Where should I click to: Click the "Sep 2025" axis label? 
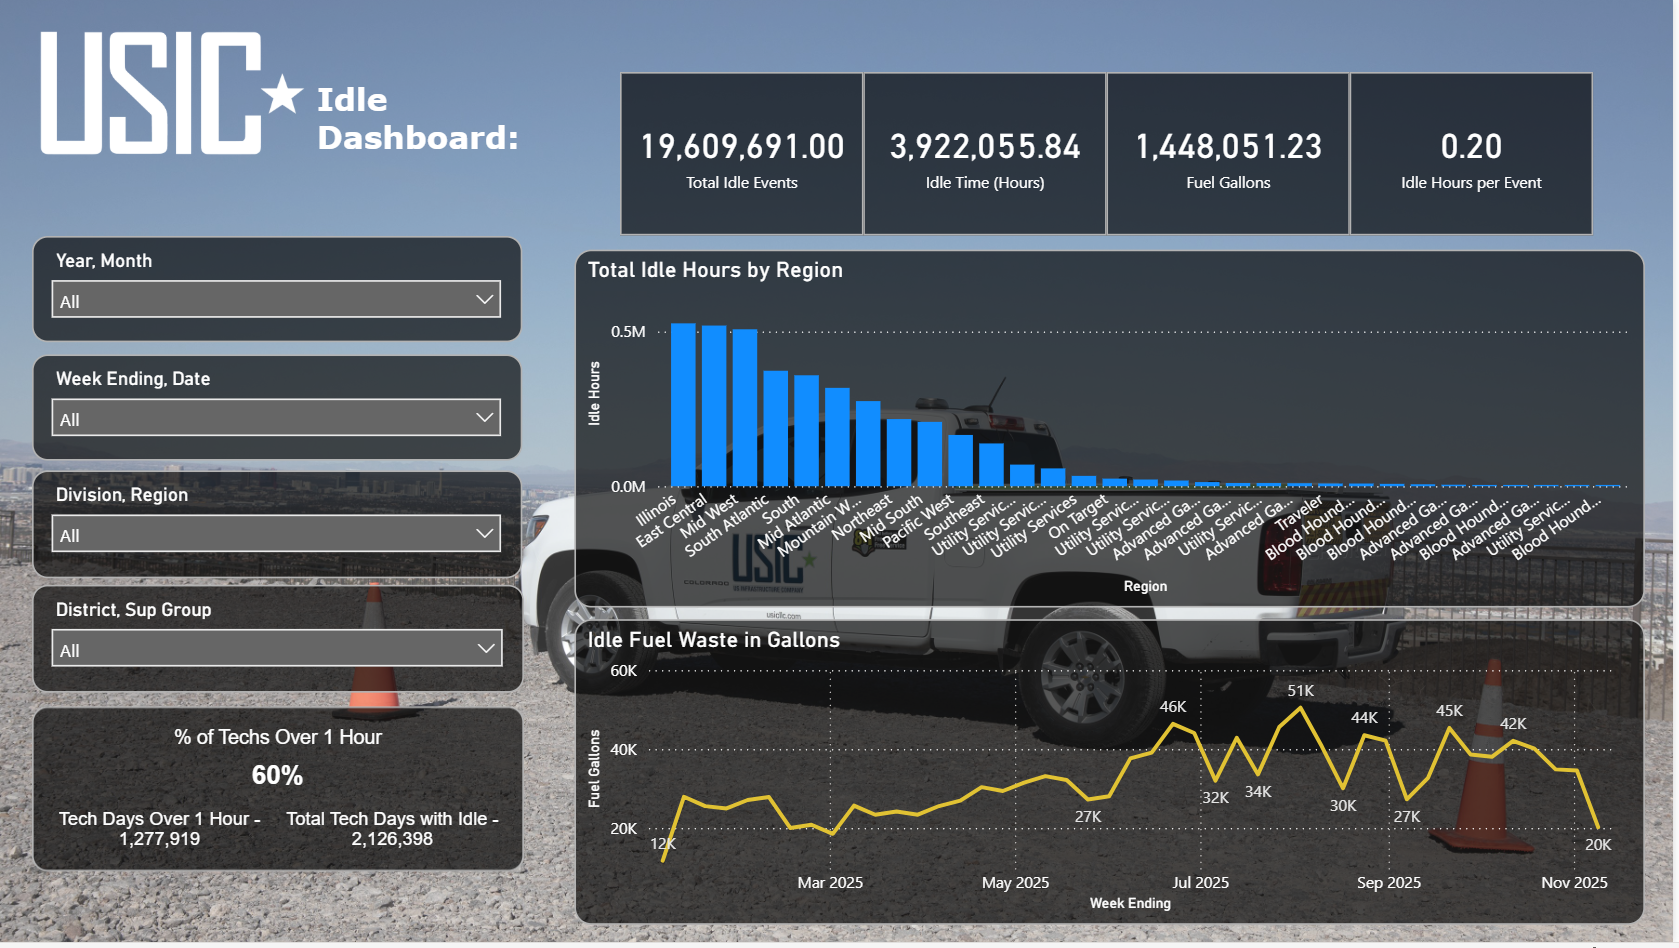pos(1388,883)
